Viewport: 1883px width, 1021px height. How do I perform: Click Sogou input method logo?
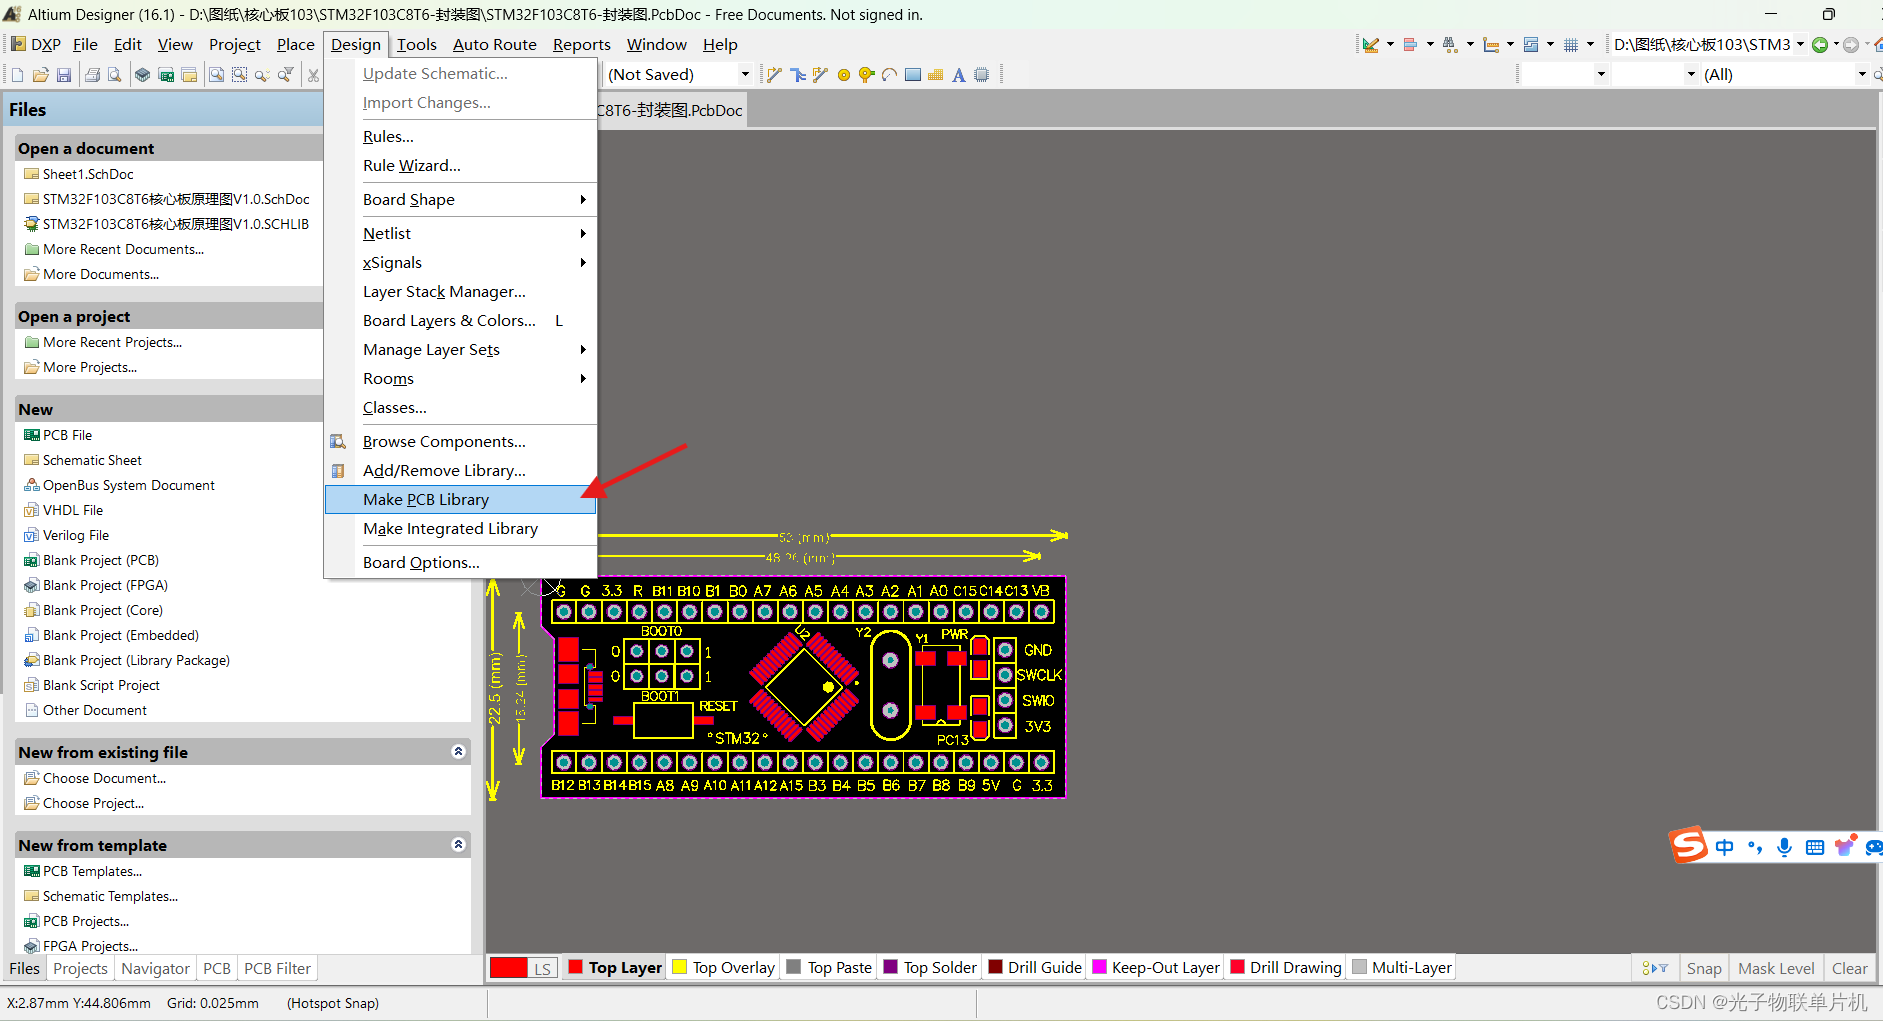(1688, 846)
